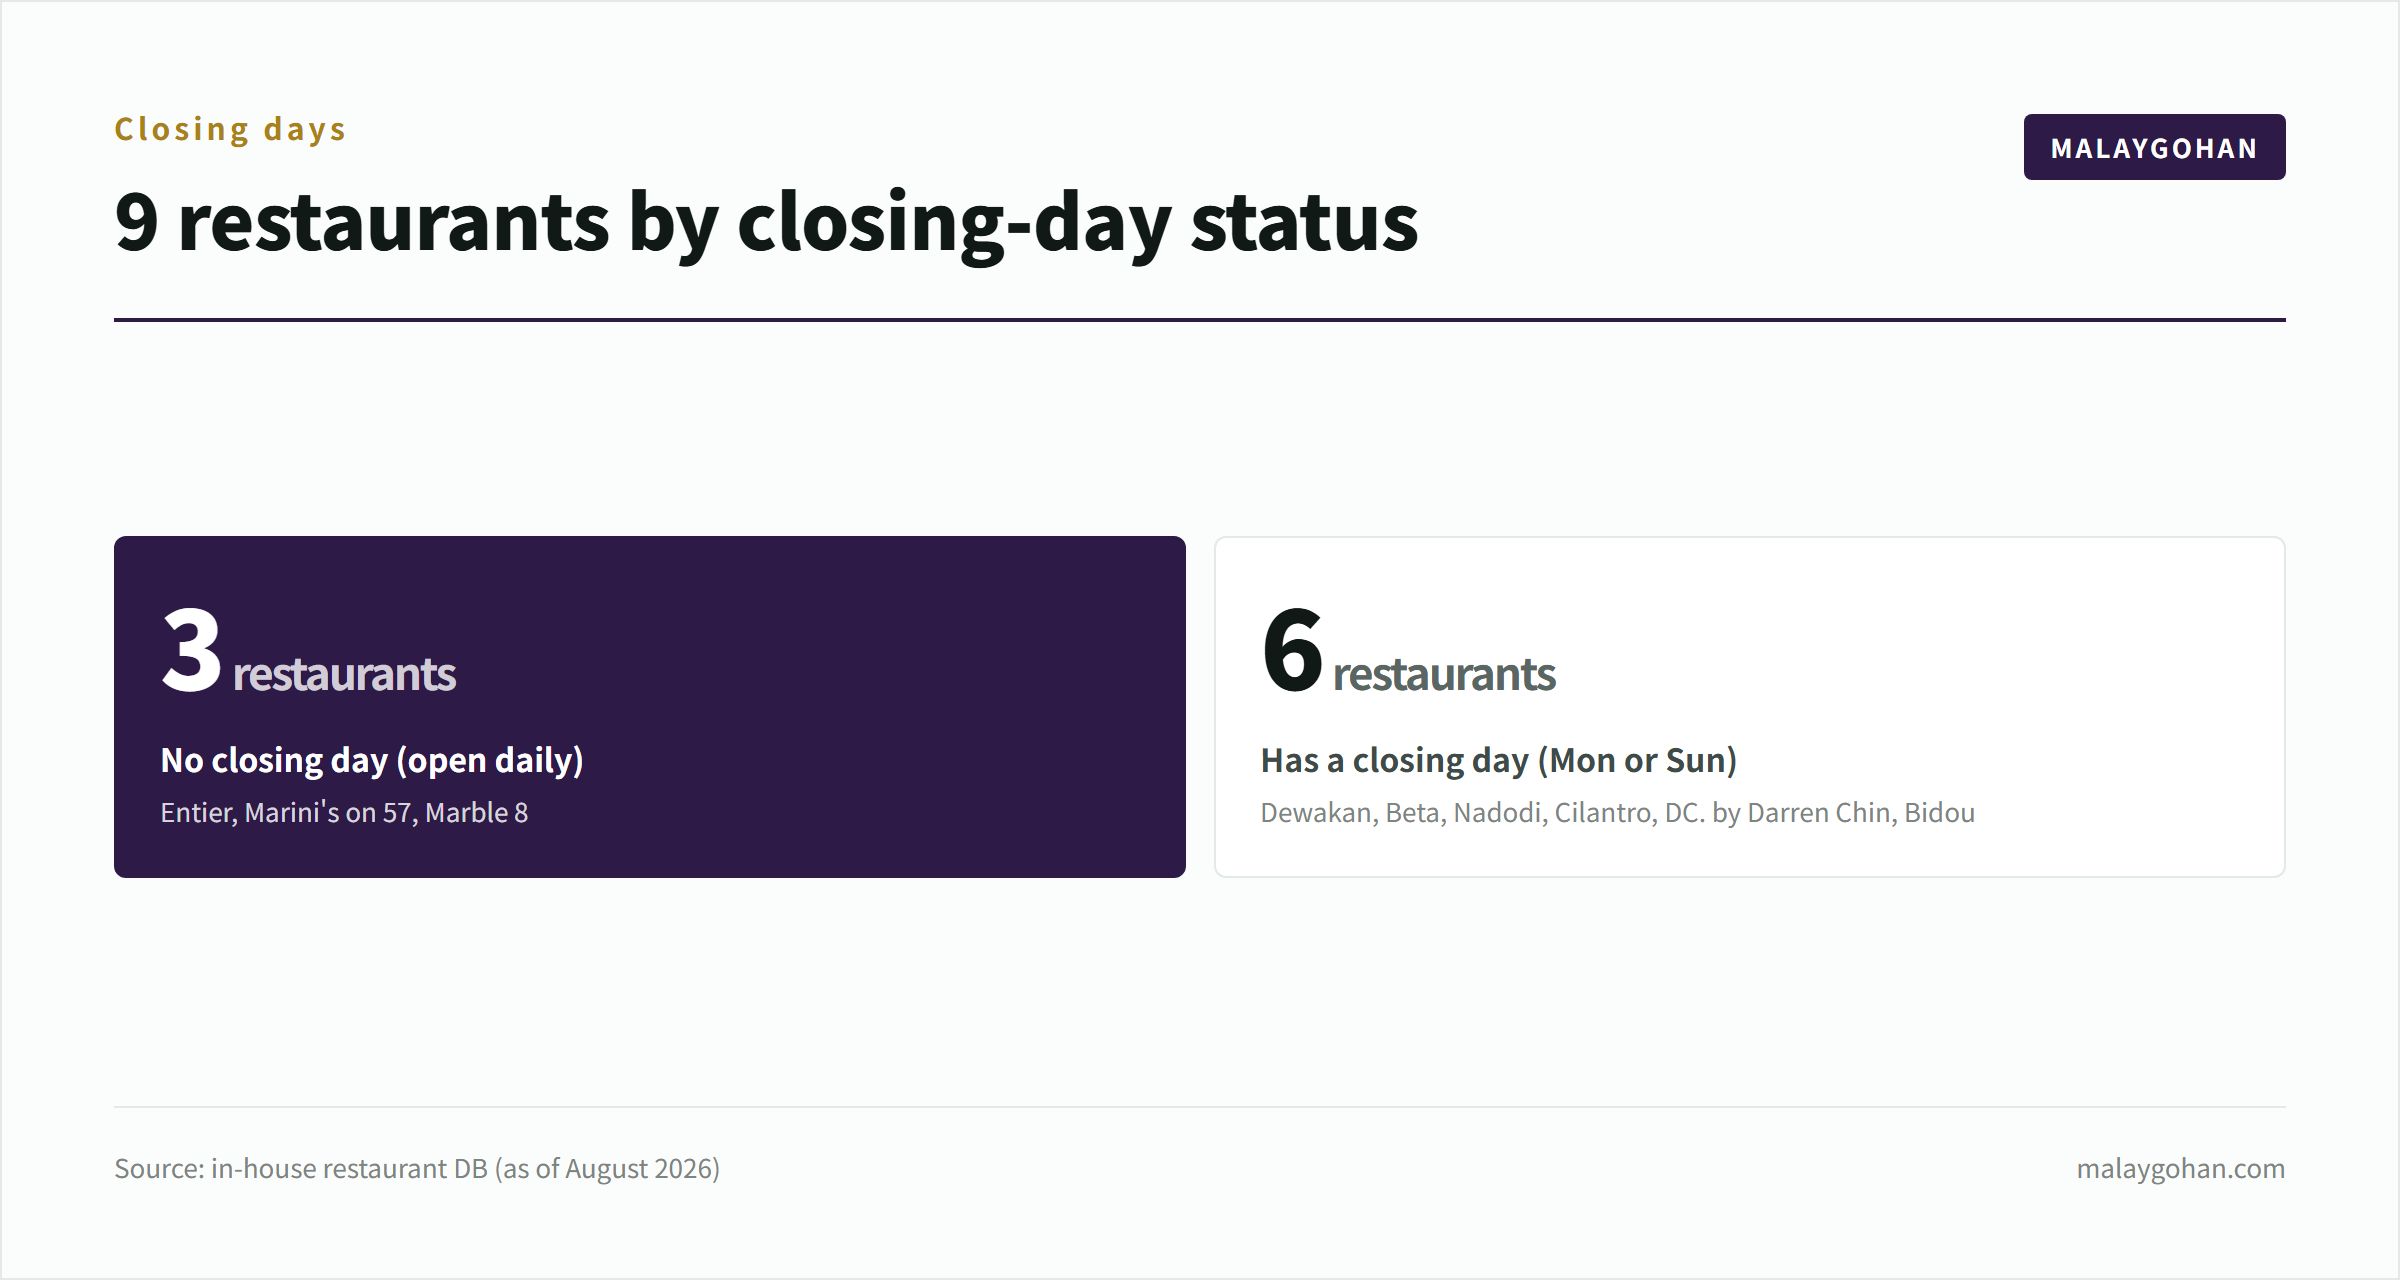Click the No closing day (open daily) label

[x=372, y=760]
